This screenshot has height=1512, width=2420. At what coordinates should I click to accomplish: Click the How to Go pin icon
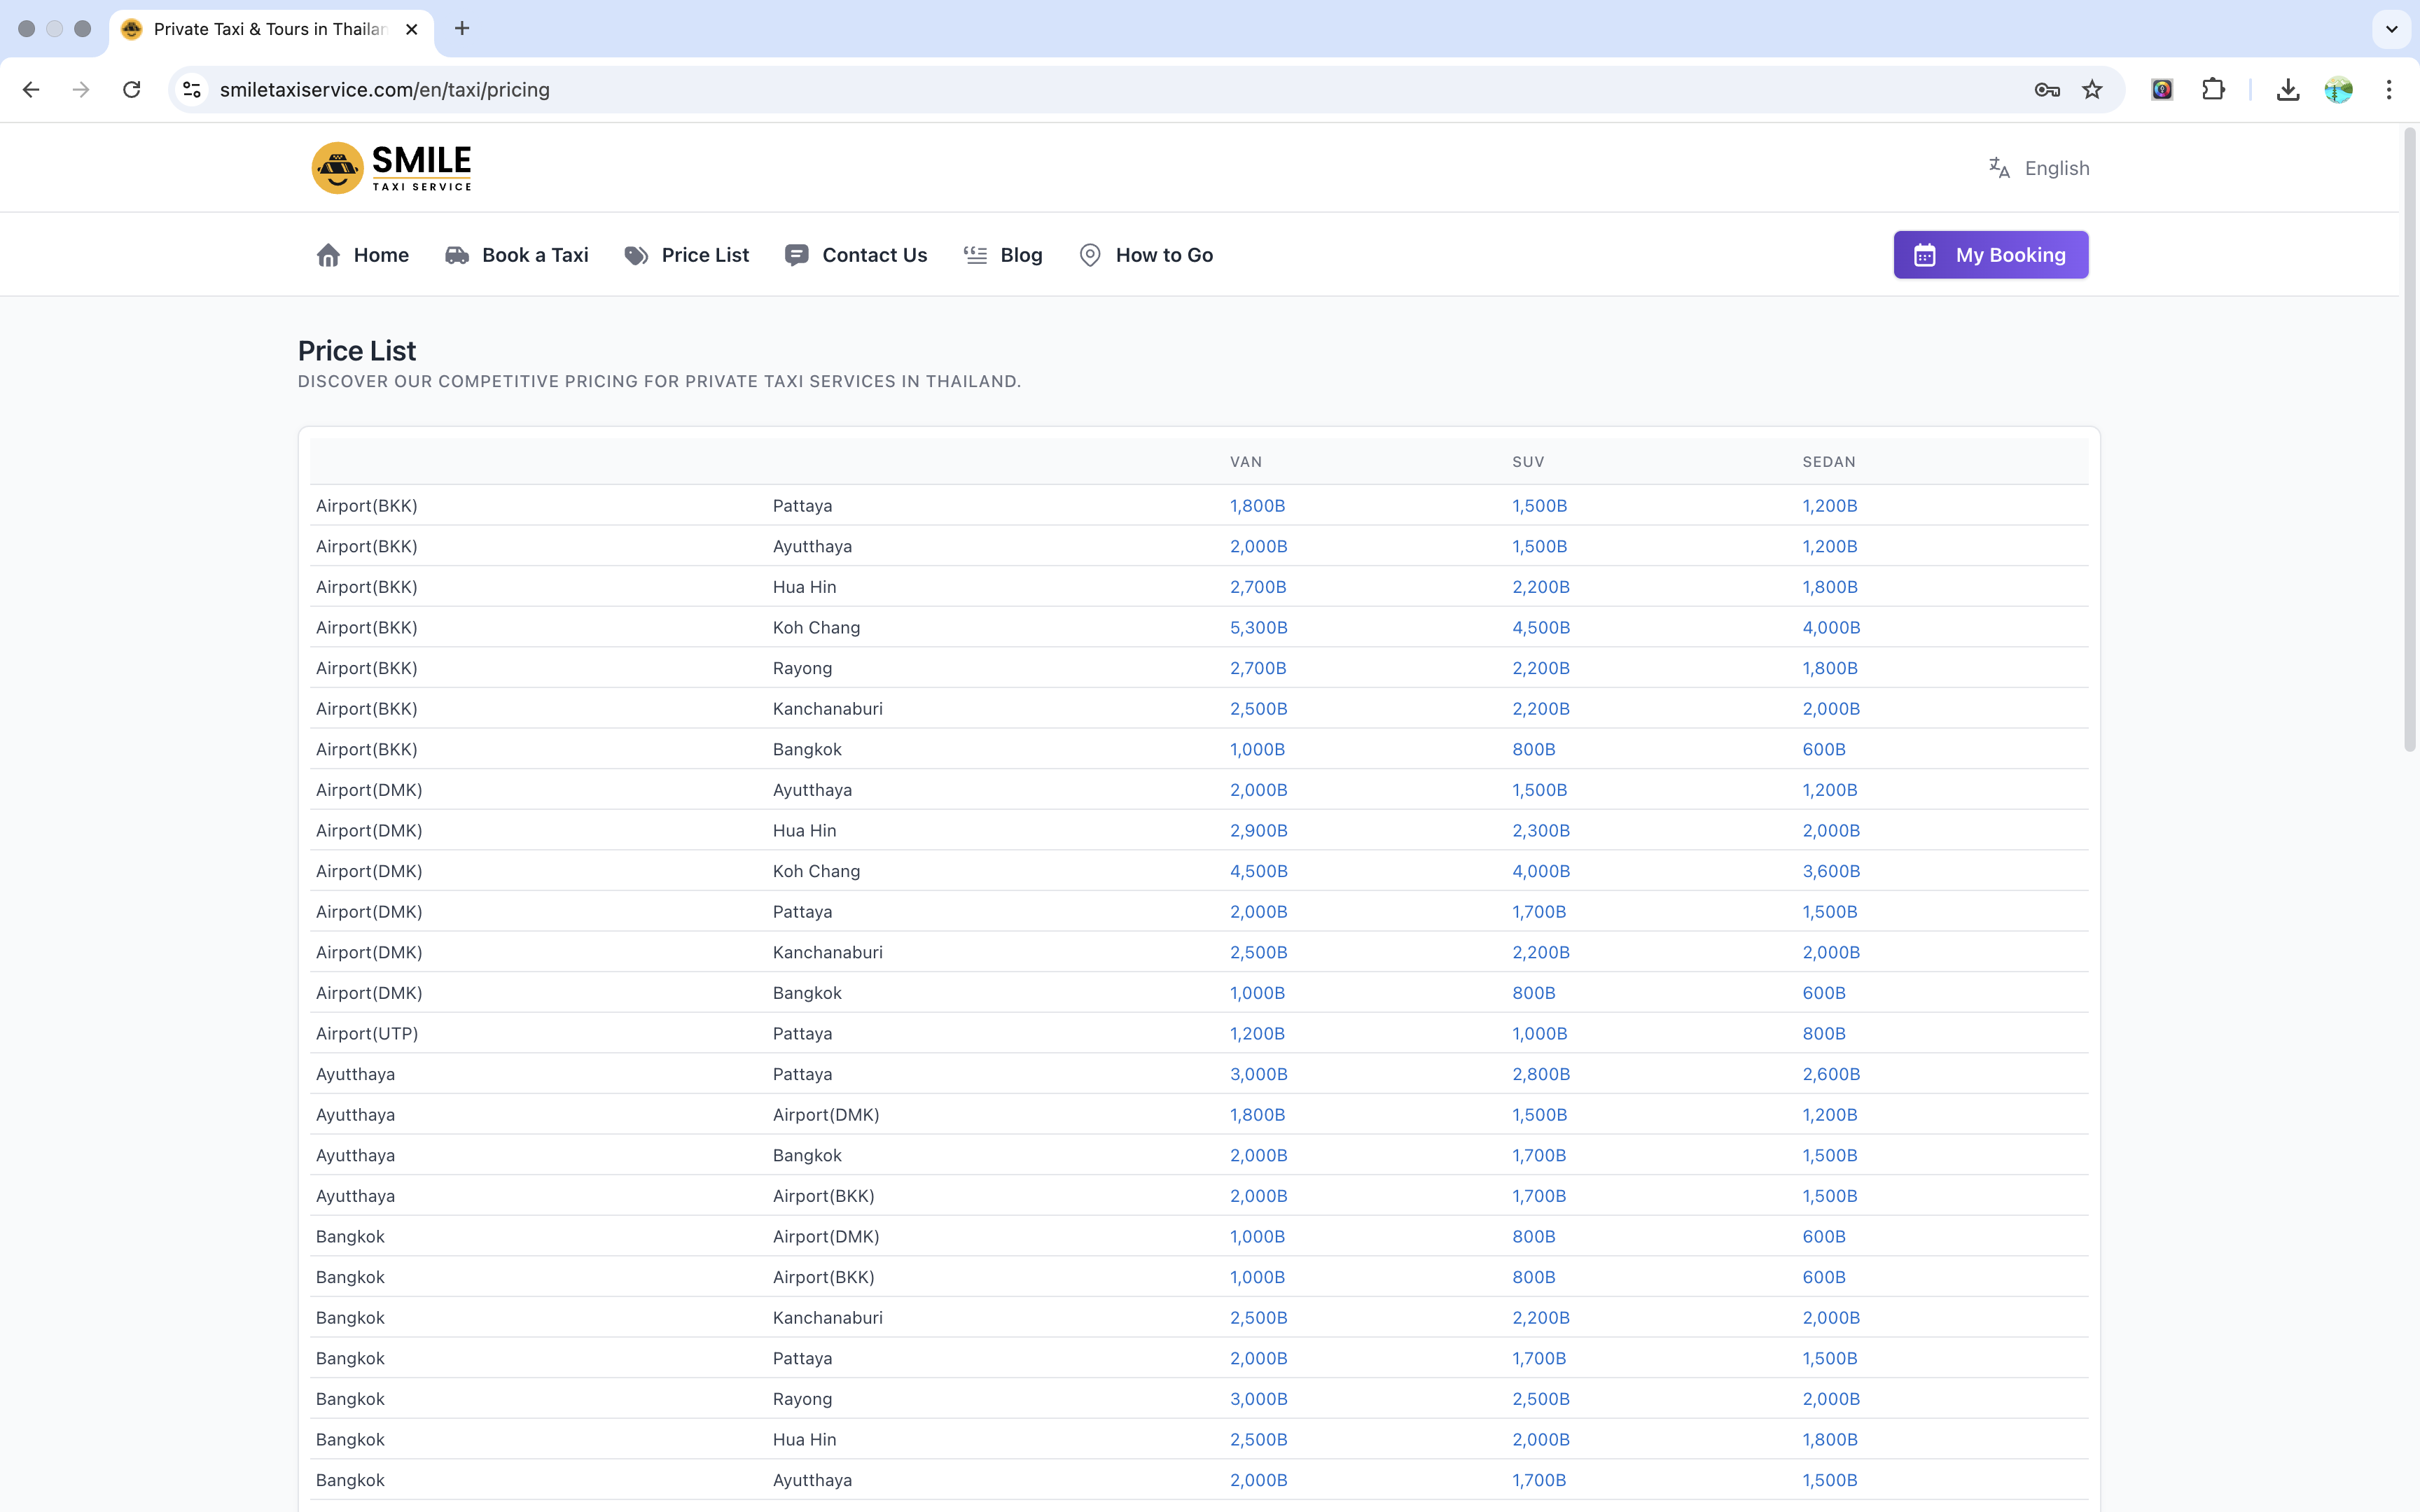pyautogui.click(x=1090, y=255)
